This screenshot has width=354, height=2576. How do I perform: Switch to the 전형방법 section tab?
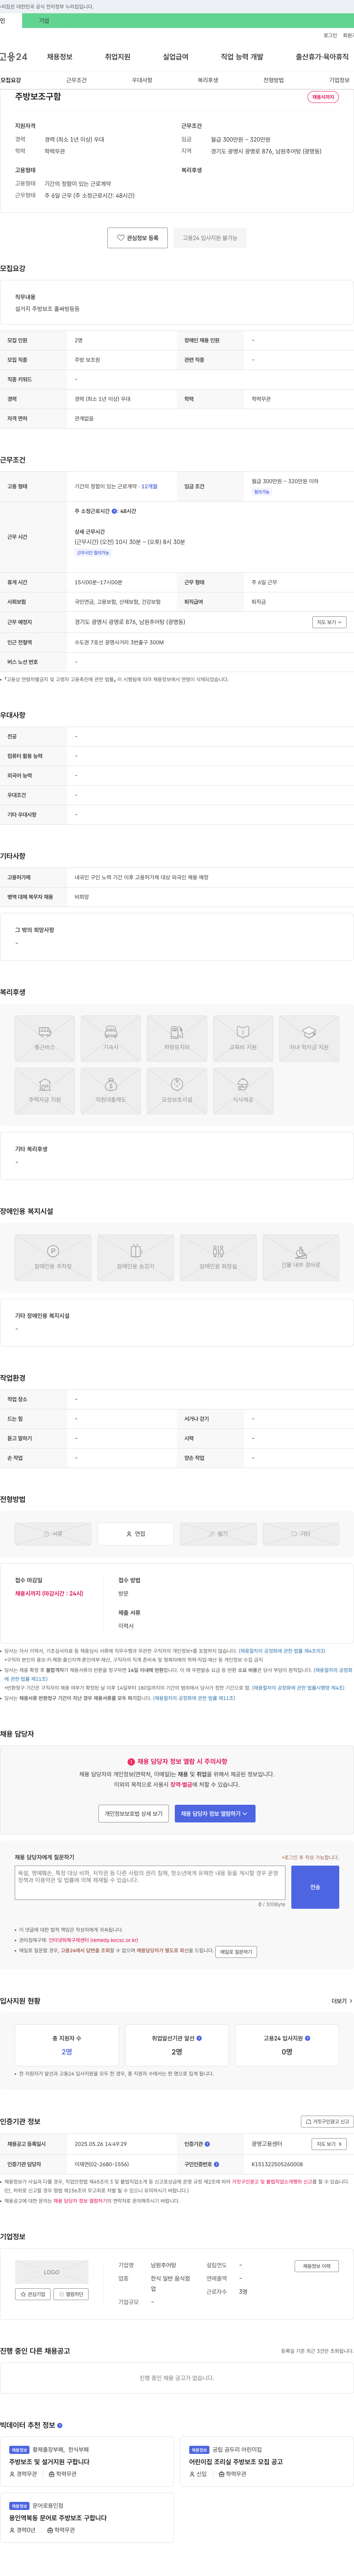tap(273, 80)
